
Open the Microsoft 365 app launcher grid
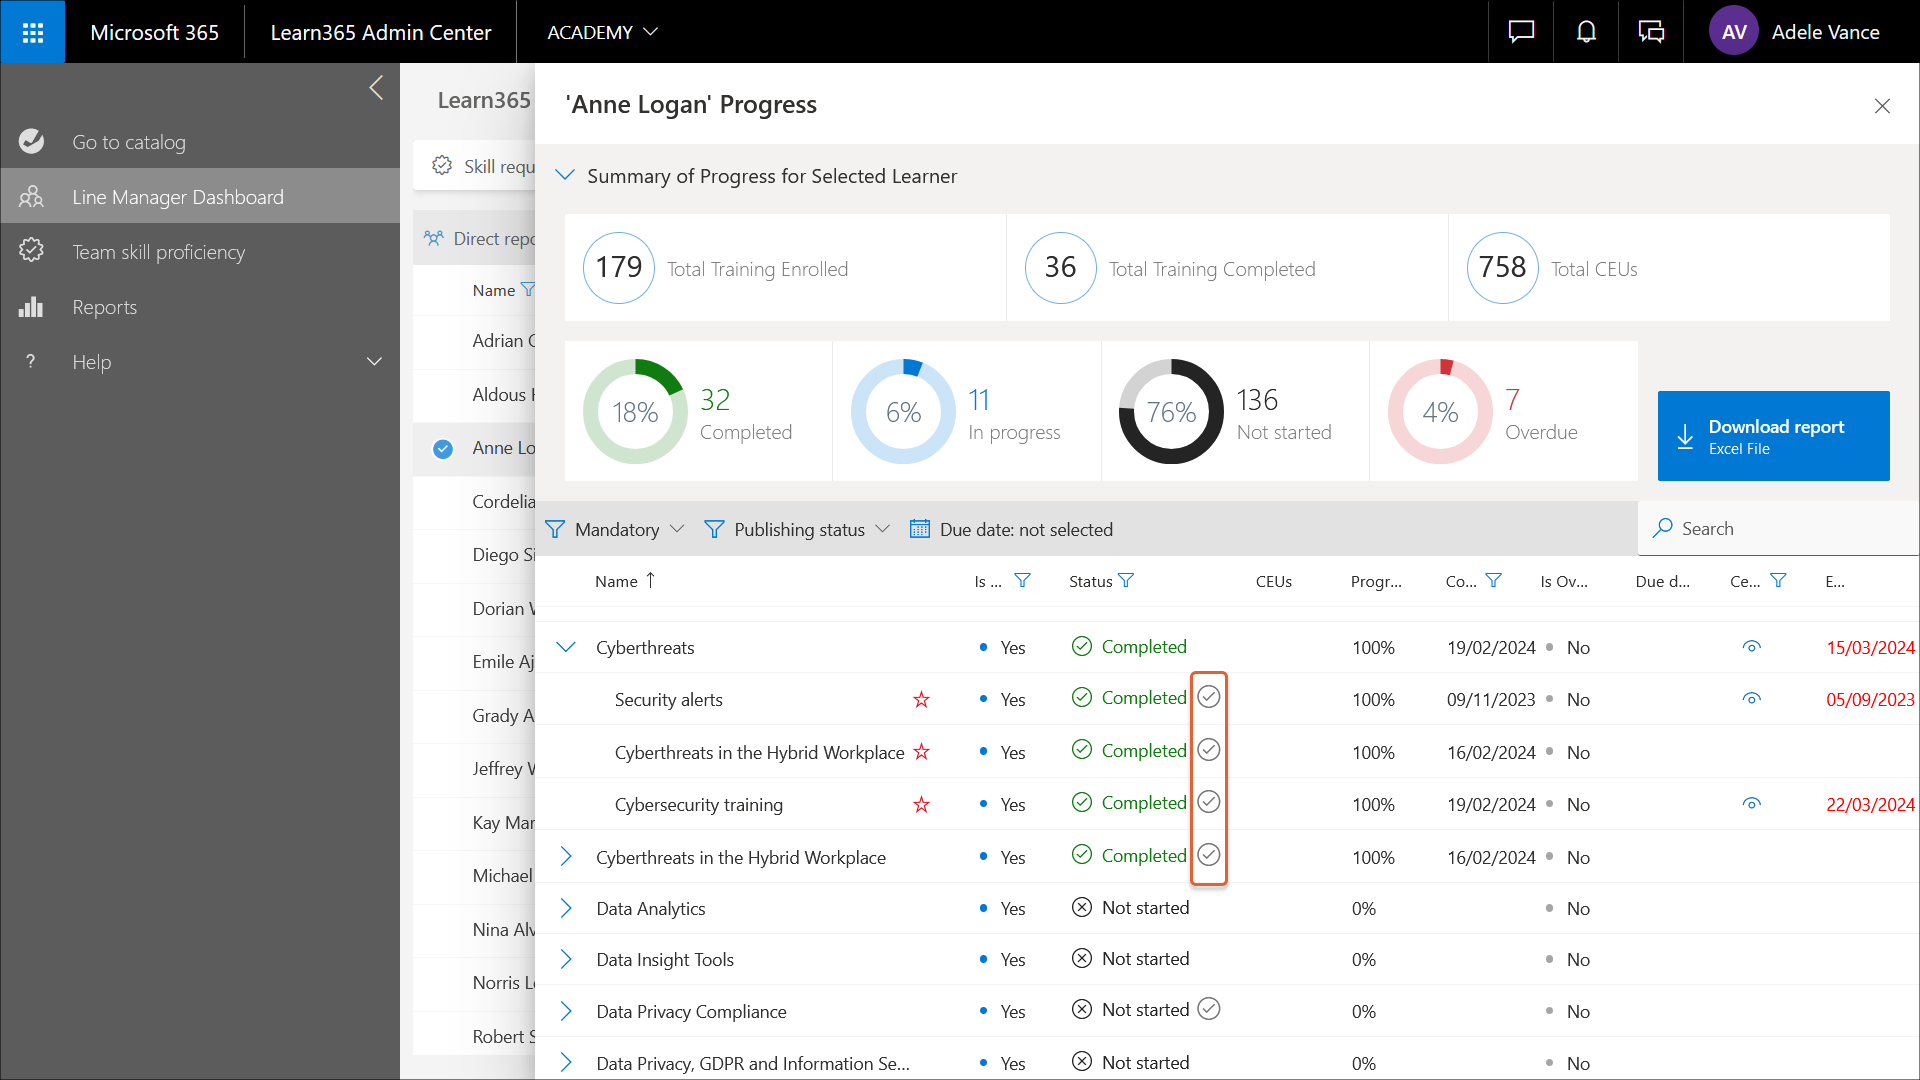[x=32, y=32]
